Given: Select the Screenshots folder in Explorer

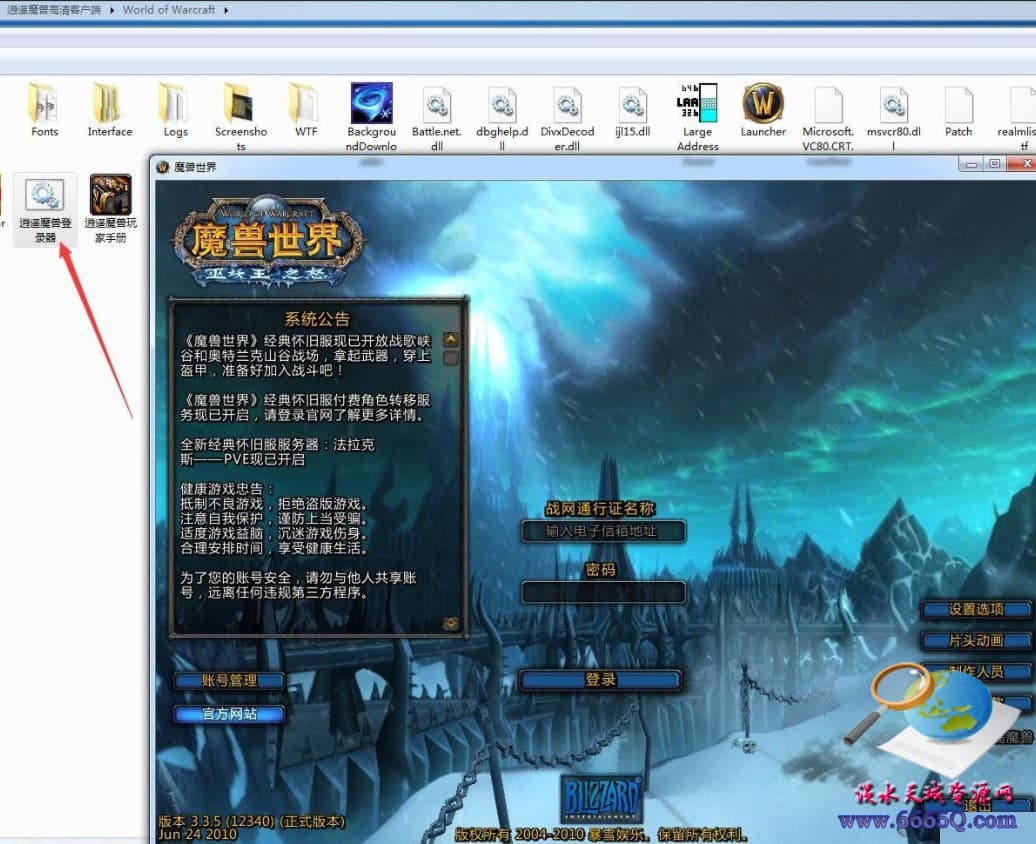Looking at the screenshot, I should (240, 116).
